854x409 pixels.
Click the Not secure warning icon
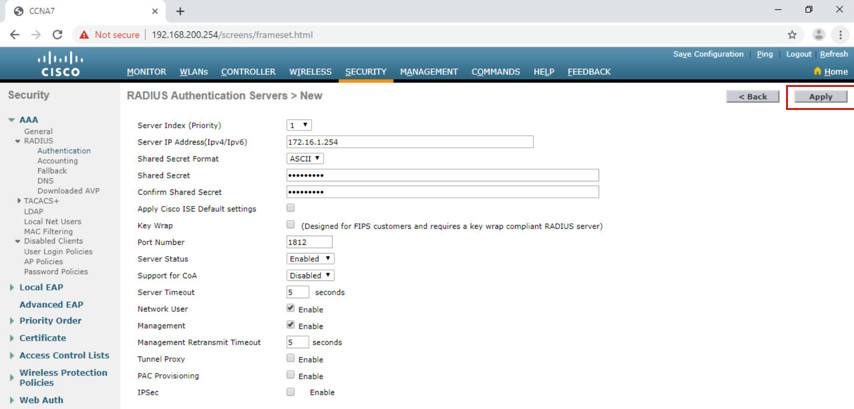84,35
